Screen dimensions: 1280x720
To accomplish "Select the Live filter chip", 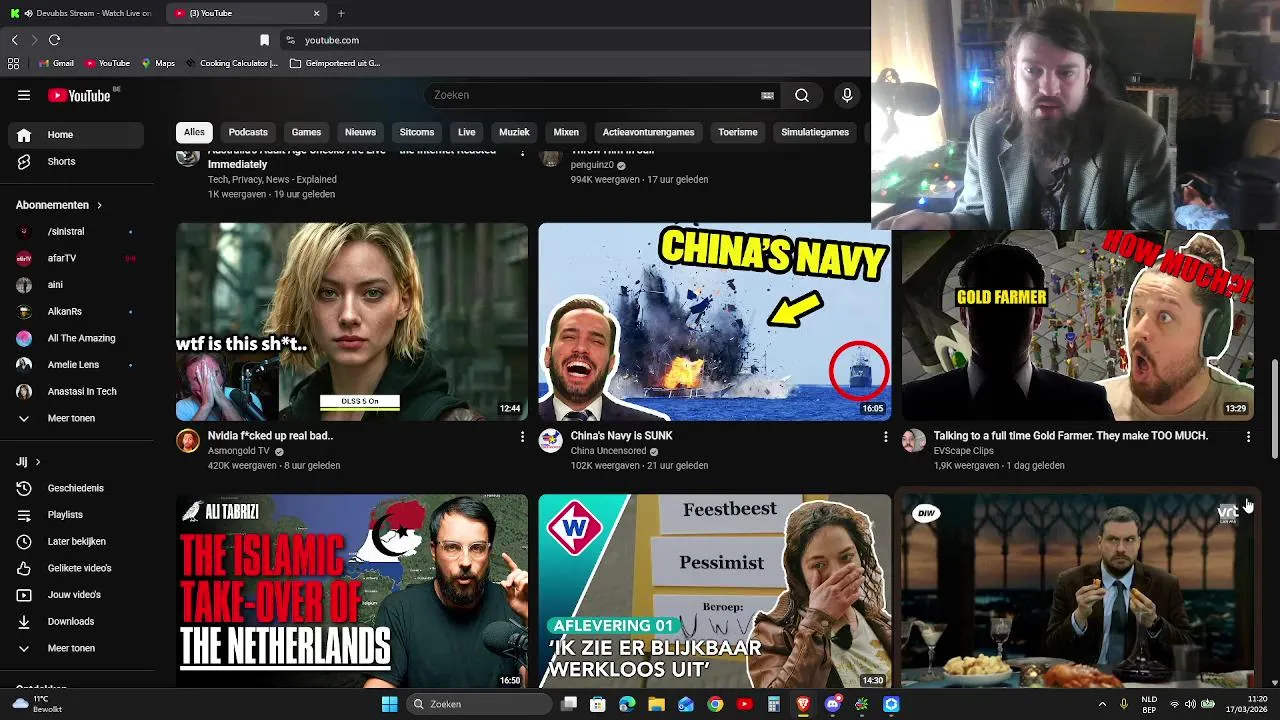I will [467, 132].
